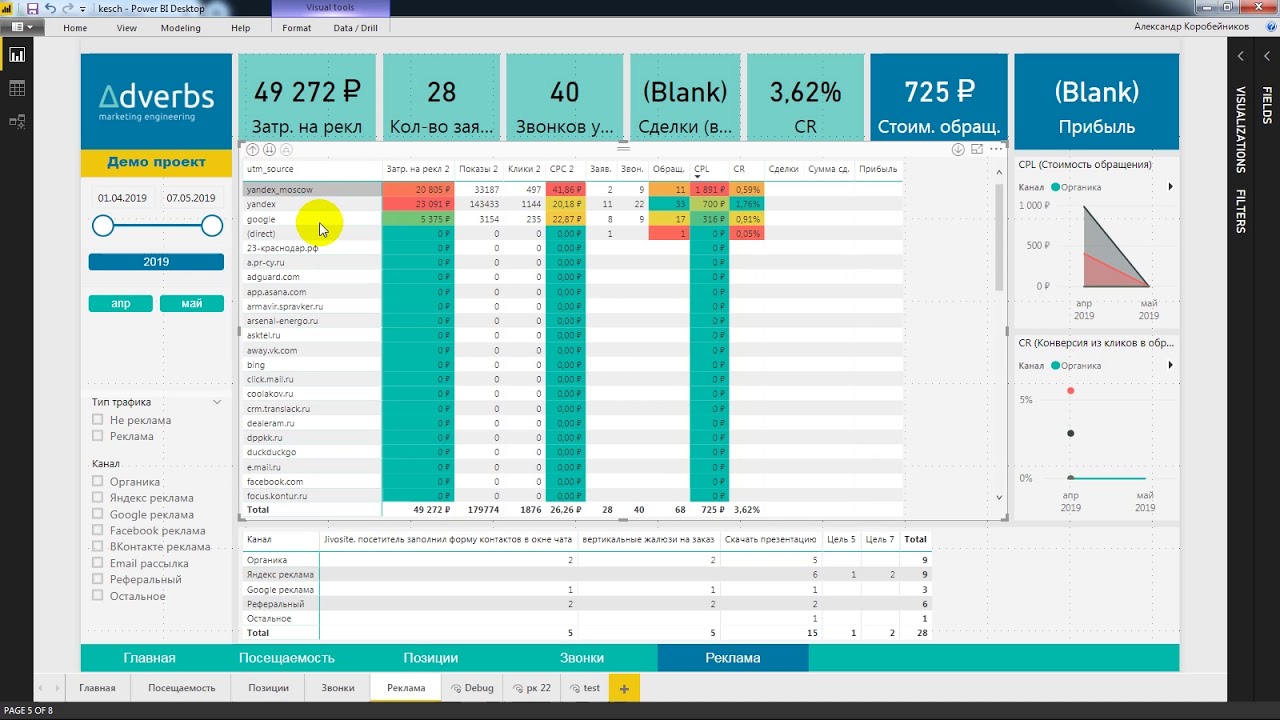The height and width of the screenshot is (720, 1280).
Task: Sort table by utm_source column header
Action: (x=270, y=169)
